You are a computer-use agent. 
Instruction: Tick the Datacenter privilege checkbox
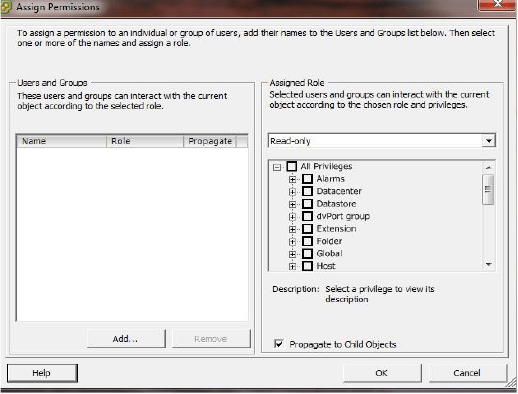(307, 191)
